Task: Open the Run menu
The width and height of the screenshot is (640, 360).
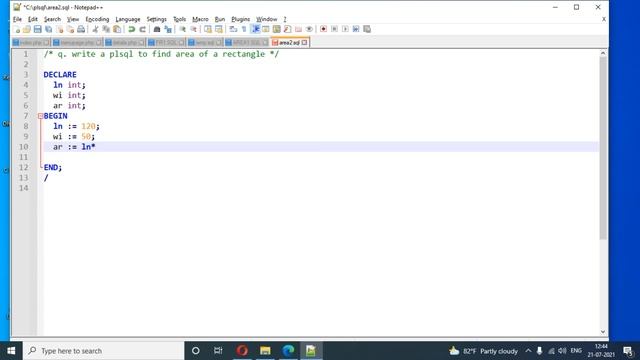Action: click(220, 19)
